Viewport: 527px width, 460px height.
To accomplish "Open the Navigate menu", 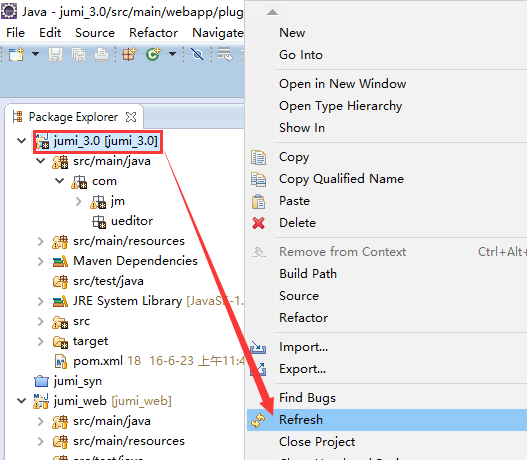I will tap(218, 33).
